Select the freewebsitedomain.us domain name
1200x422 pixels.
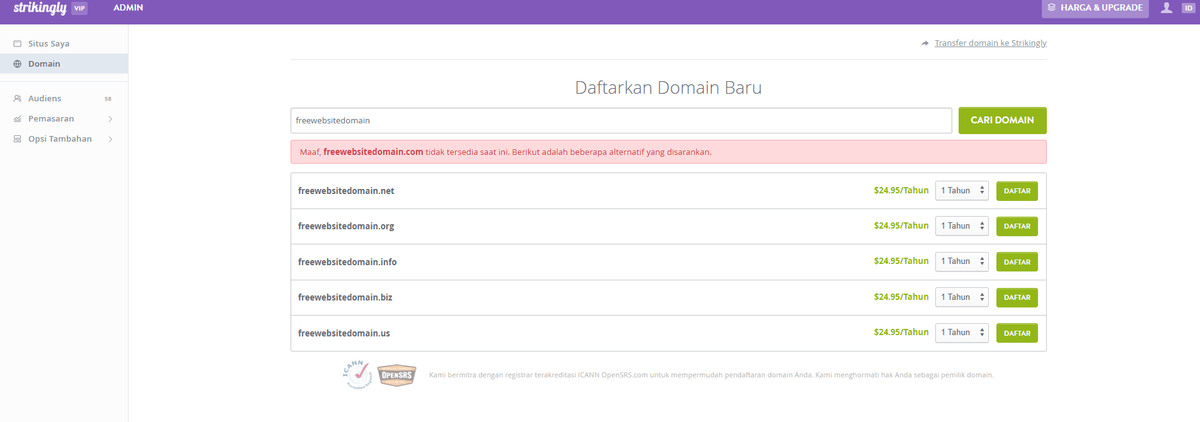click(344, 332)
